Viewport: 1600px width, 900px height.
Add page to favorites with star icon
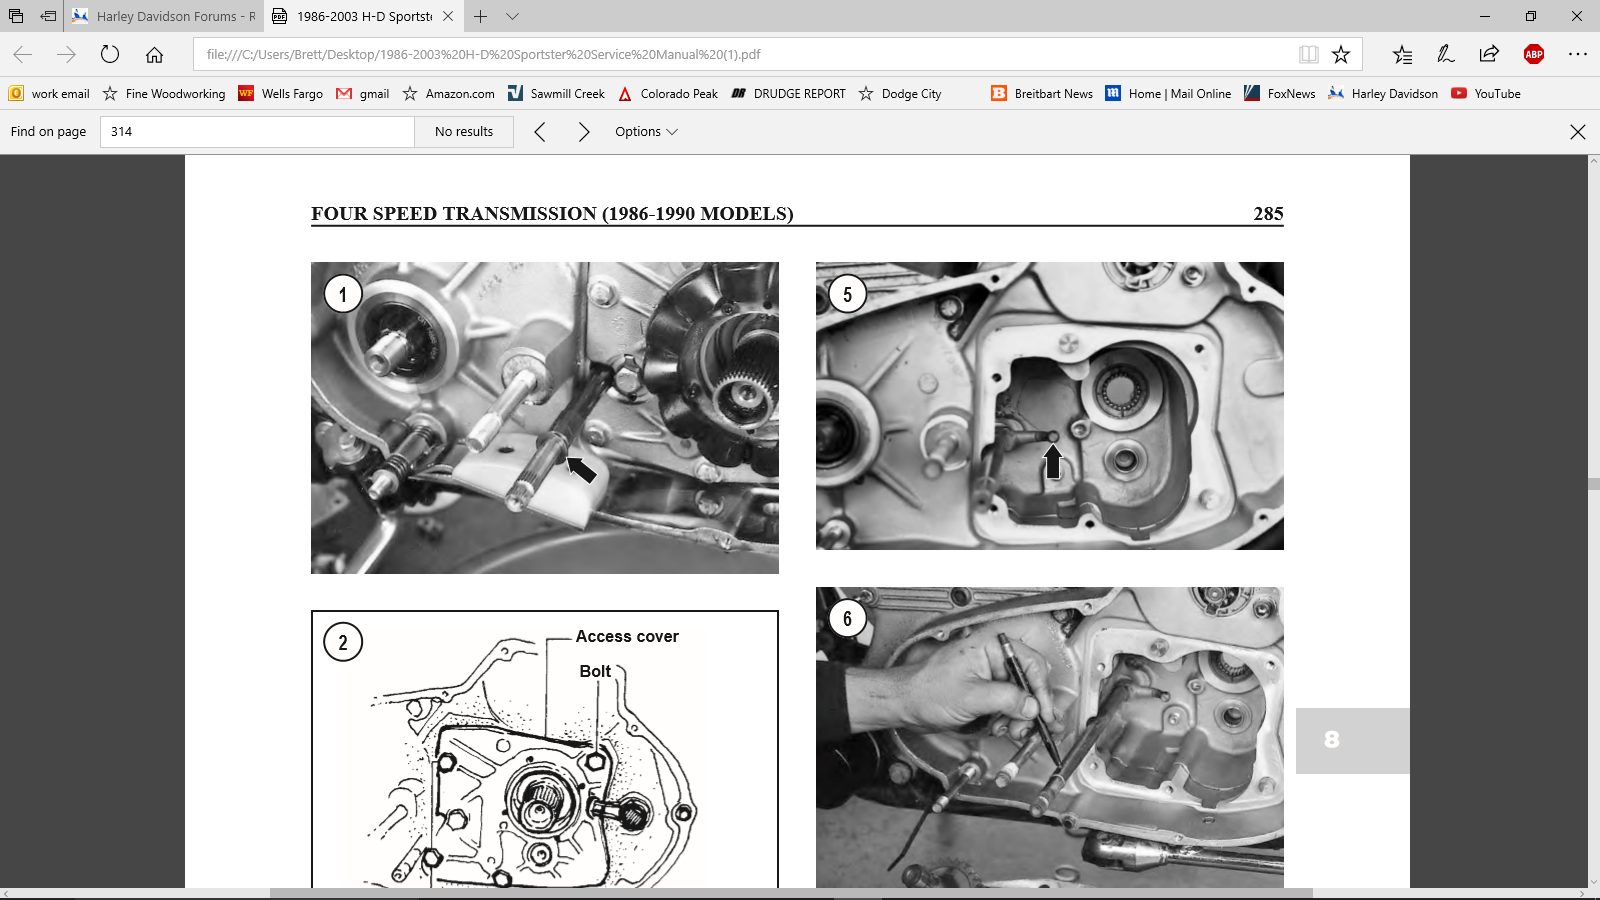pos(1341,54)
